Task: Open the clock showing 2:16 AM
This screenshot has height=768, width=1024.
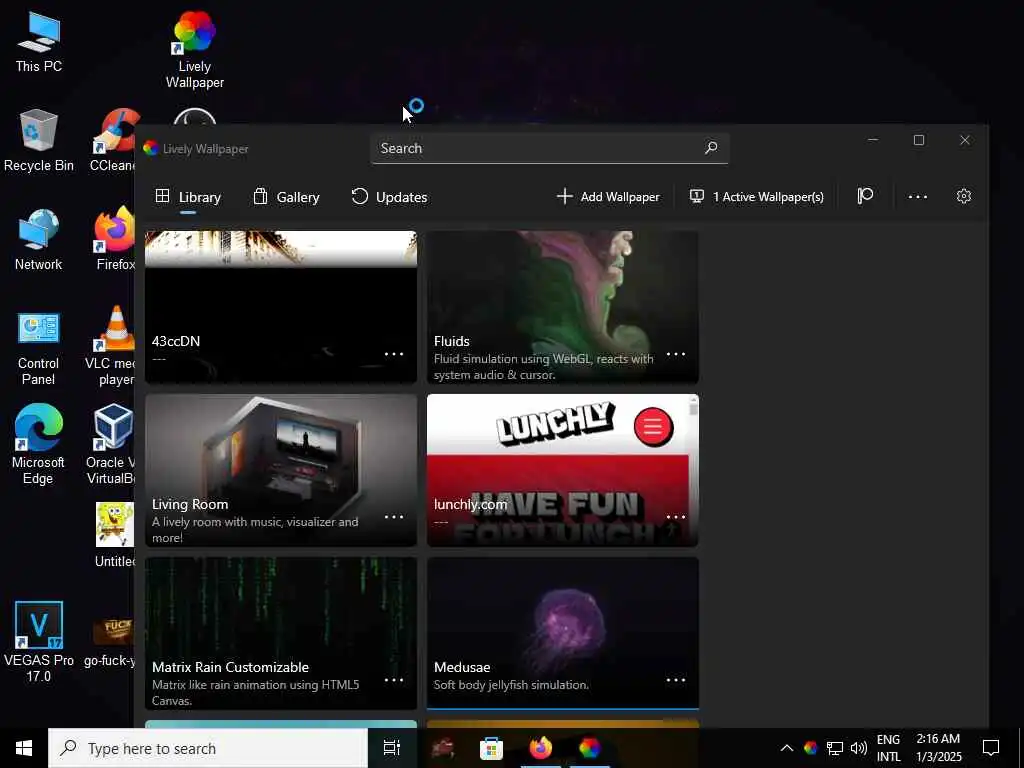Action: coord(938,748)
